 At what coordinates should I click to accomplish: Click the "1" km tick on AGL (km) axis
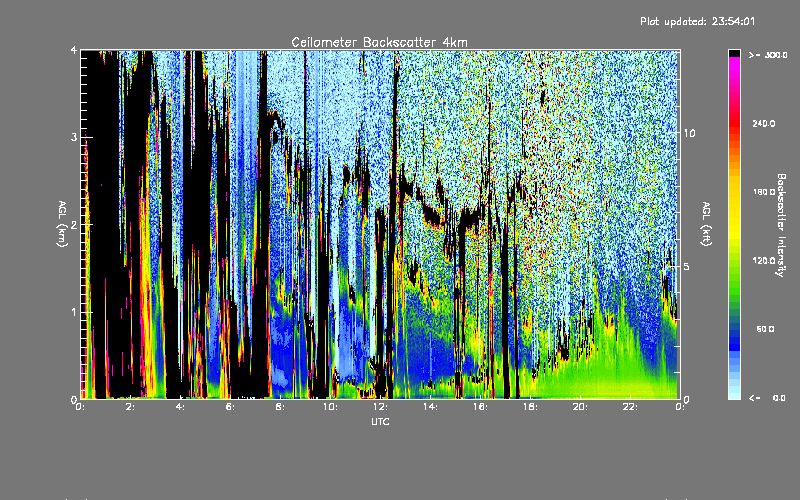pyautogui.click(x=74, y=312)
